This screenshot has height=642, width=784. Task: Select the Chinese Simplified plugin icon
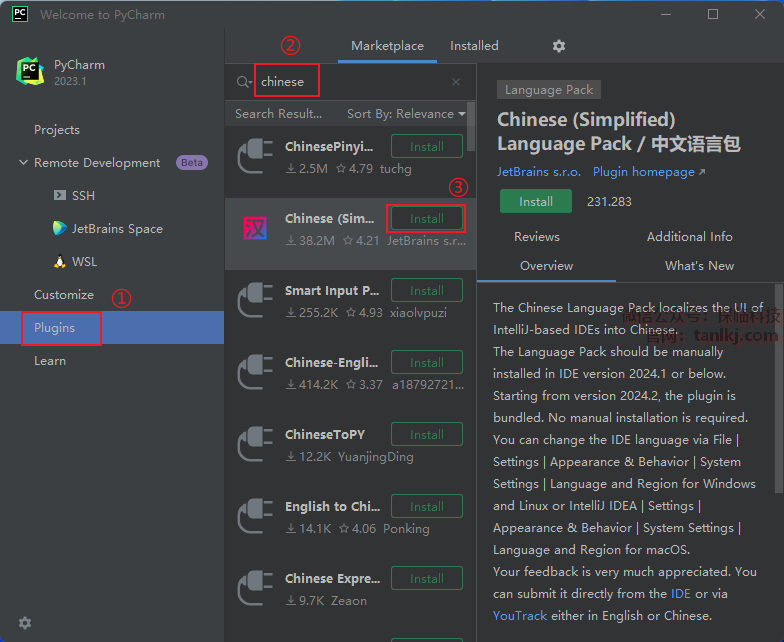(x=256, y=229)
